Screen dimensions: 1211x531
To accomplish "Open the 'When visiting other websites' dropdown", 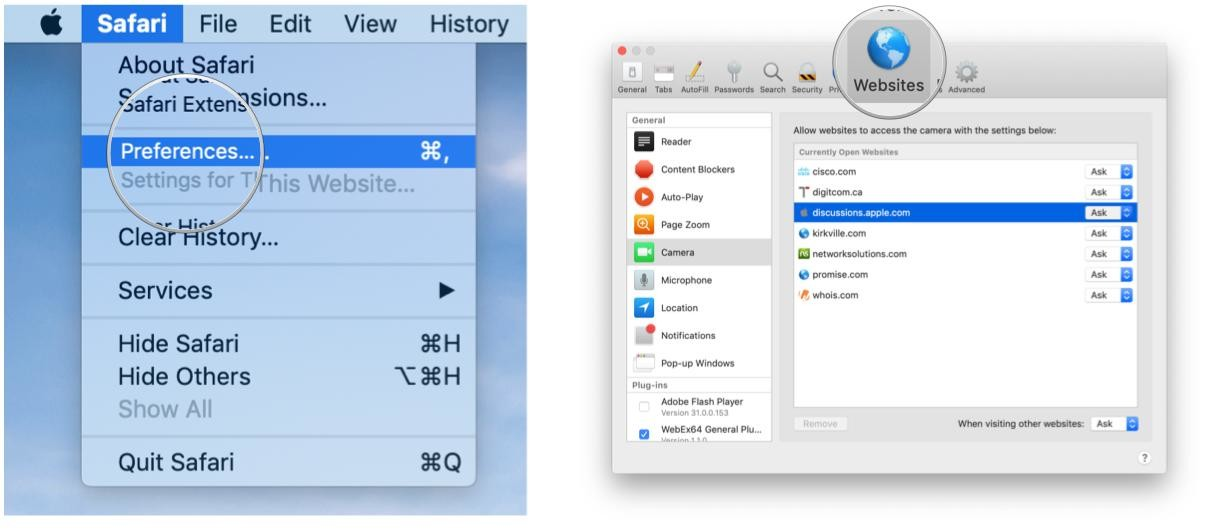I will 1115,424.
